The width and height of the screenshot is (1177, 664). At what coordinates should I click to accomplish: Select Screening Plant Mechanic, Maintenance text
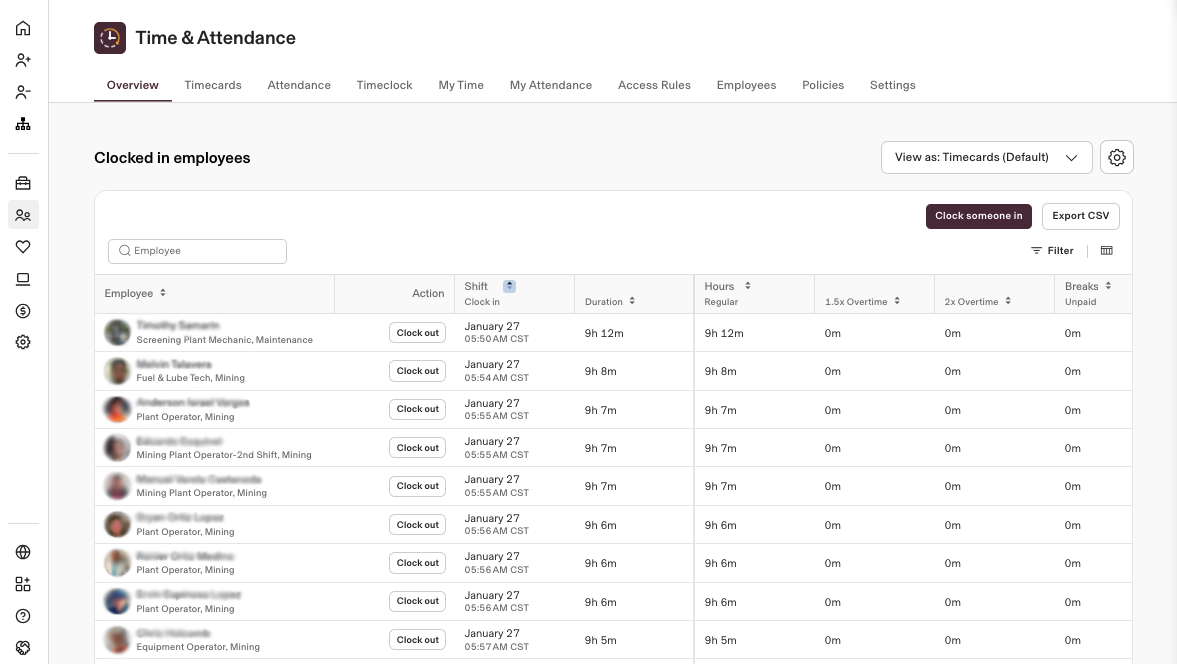tap(224, 340)
